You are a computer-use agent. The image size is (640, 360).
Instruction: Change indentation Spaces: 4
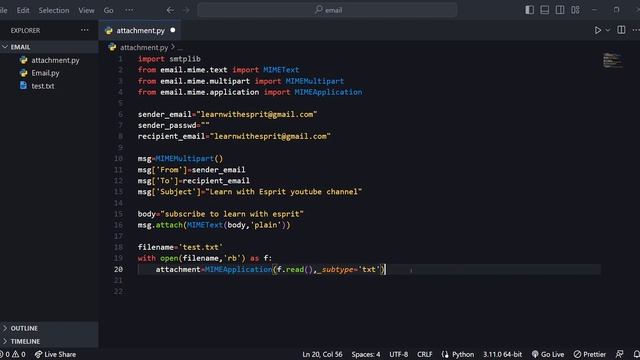point(366,354)
